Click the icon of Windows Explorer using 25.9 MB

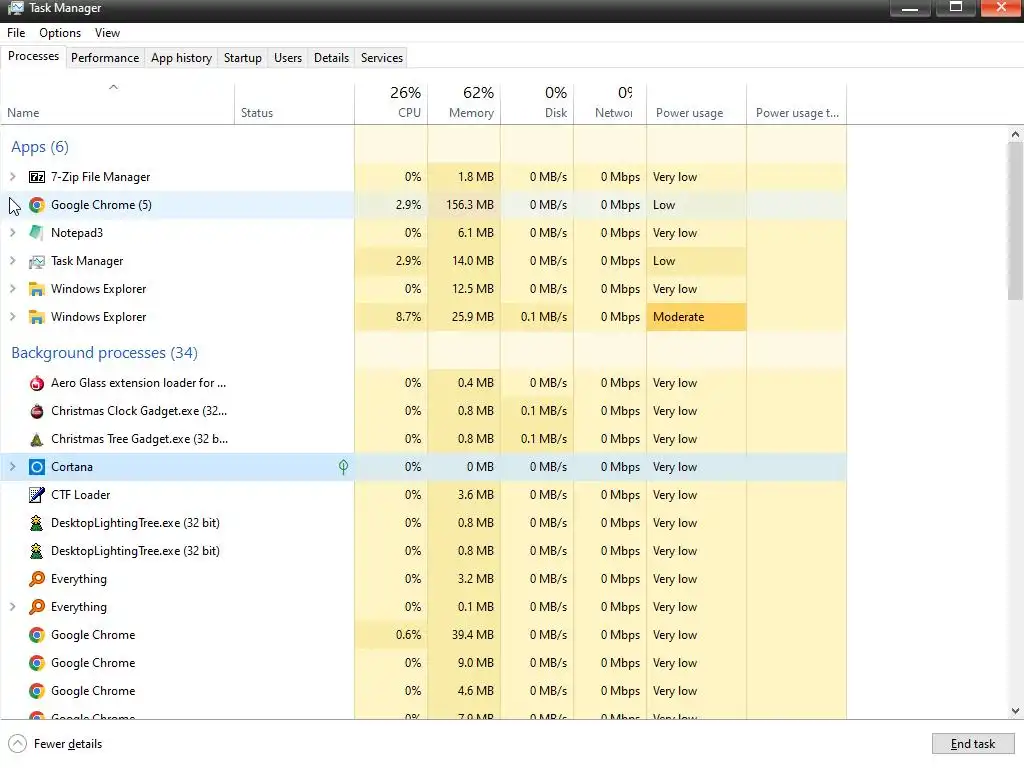pyautogui.click(x=37, y=317)
